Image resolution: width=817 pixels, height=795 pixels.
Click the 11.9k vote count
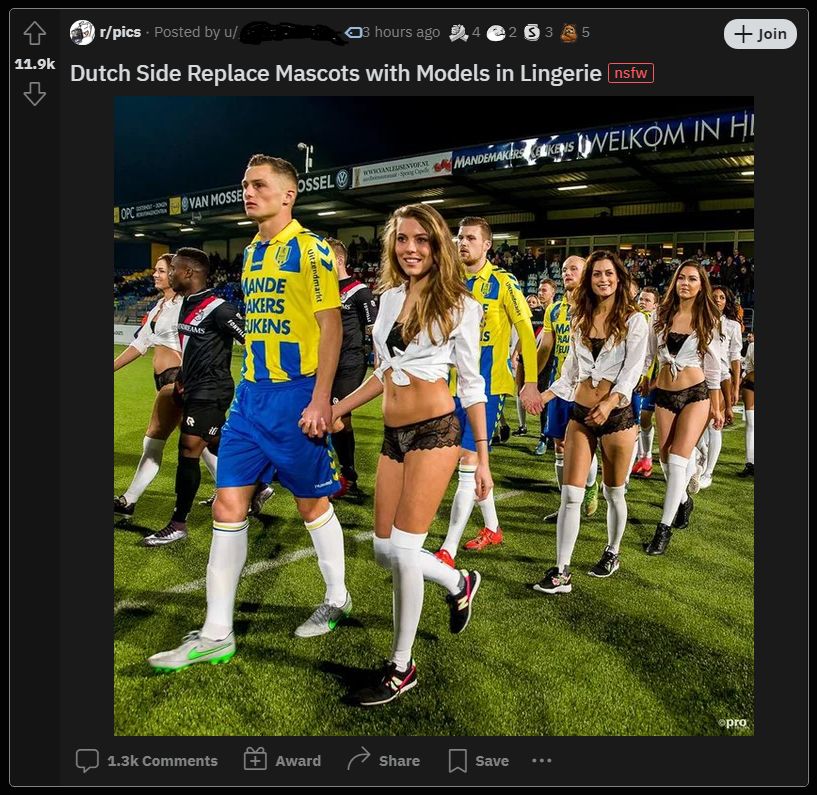[35, 62]
